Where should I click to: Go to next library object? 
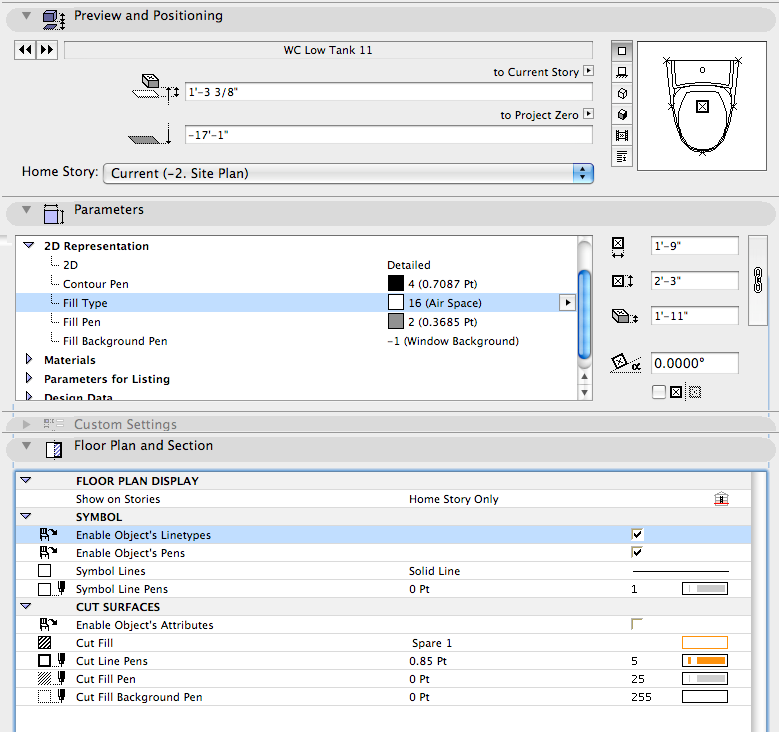click(47, 50)
